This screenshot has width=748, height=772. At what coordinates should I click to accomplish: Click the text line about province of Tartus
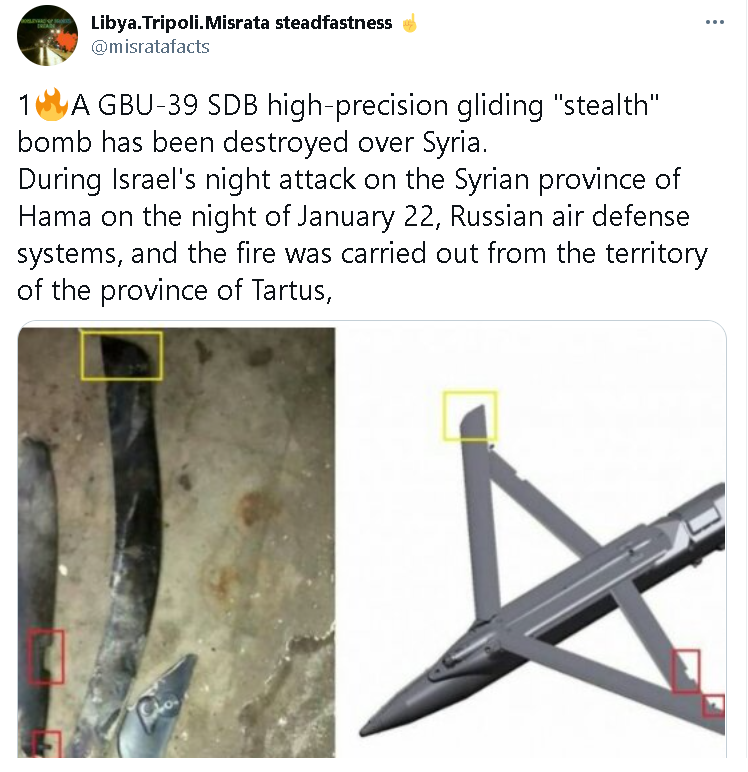click(175, 290)
